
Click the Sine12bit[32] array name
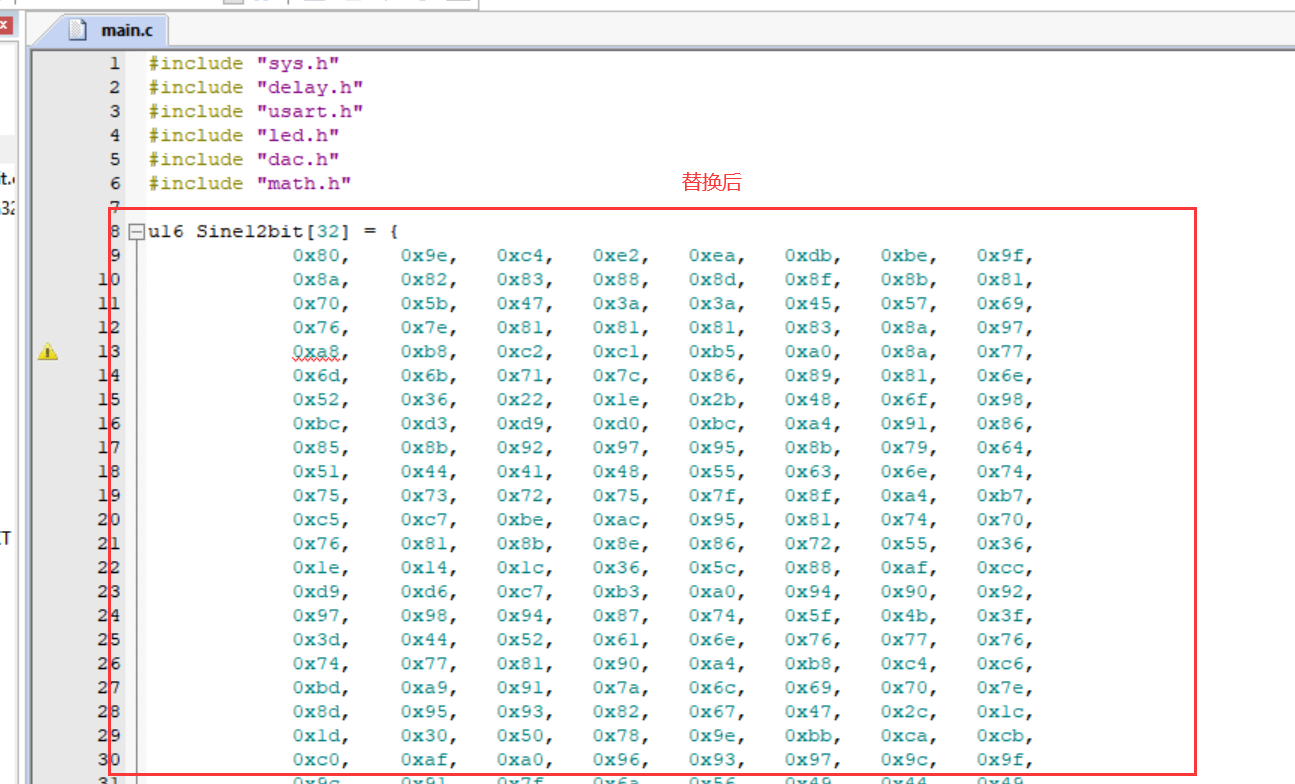[272, 232]
